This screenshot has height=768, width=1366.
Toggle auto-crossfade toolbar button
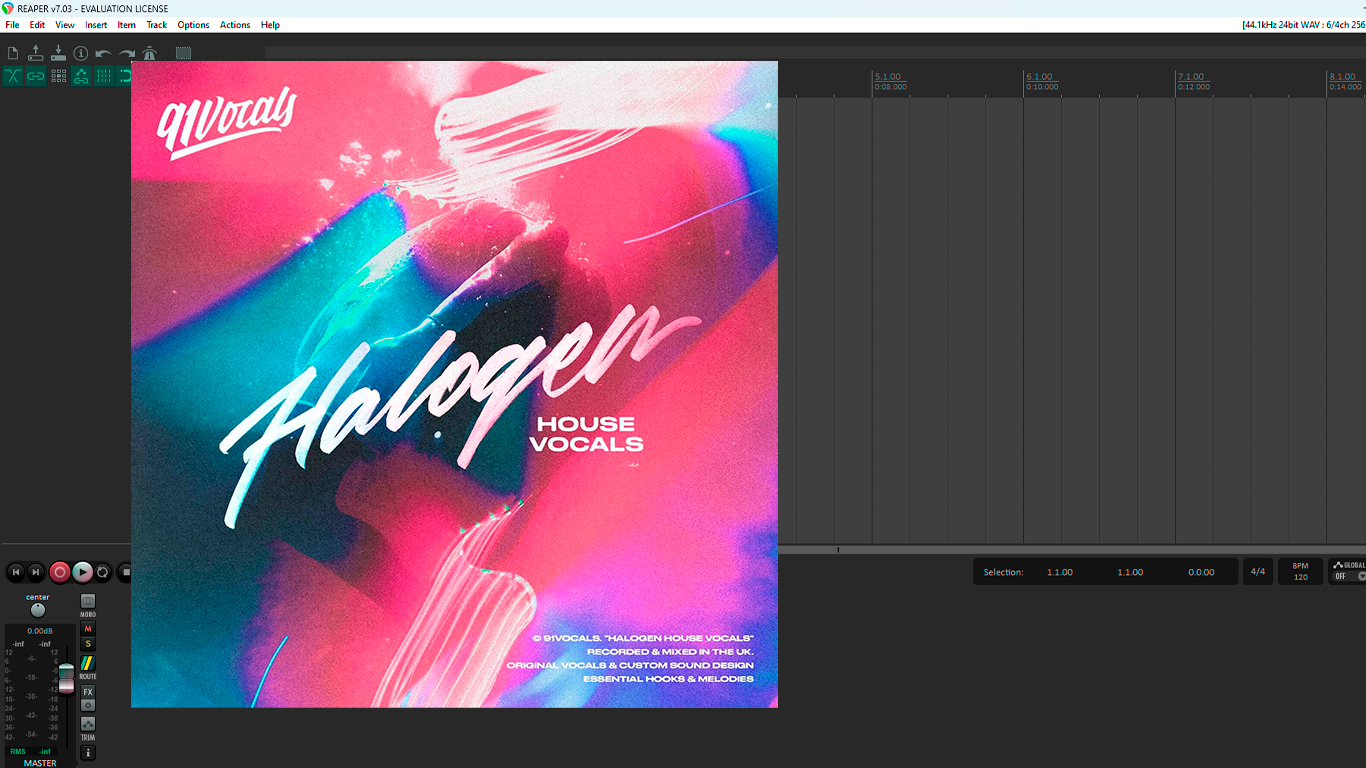click(x=13, y=76)
